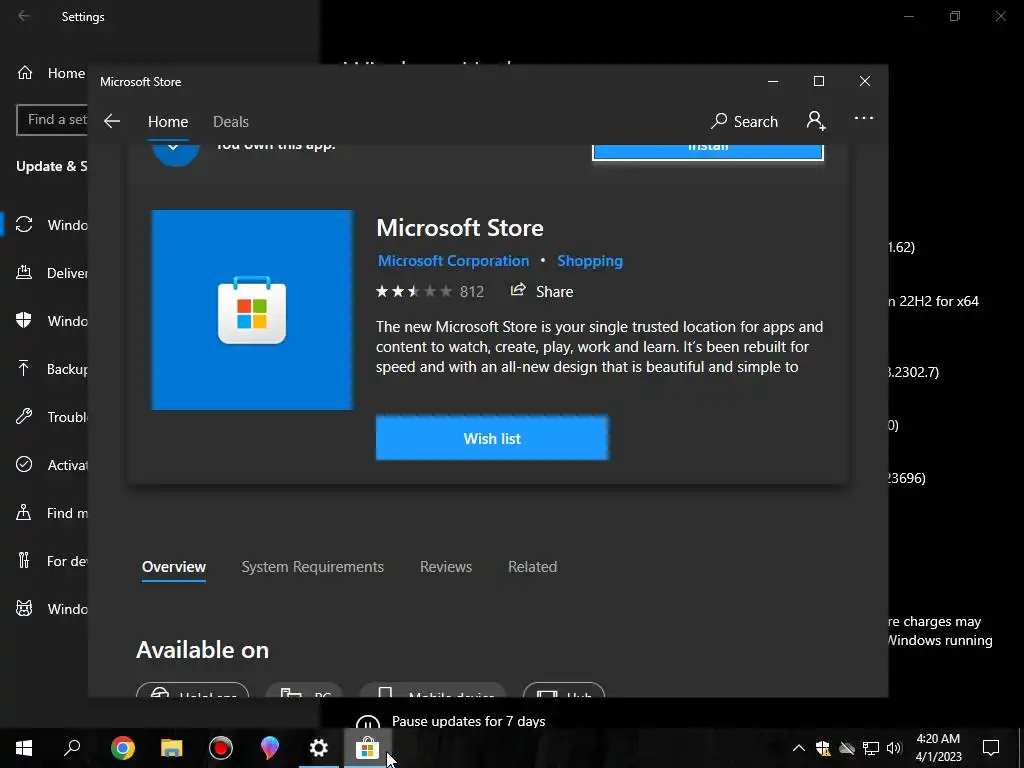Image resolution: width=1024 pixels, height=768 pixels.
Task: Go back using the Microsoft Store back arrow
Action: click(112, 121)
